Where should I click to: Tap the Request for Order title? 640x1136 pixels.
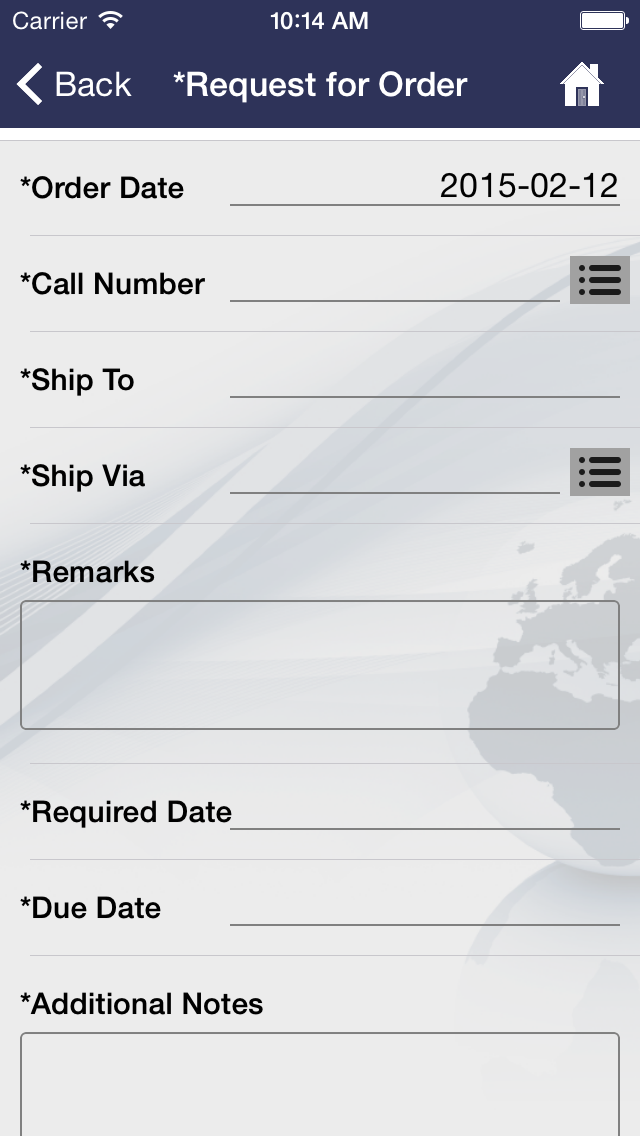pos(320,85)
